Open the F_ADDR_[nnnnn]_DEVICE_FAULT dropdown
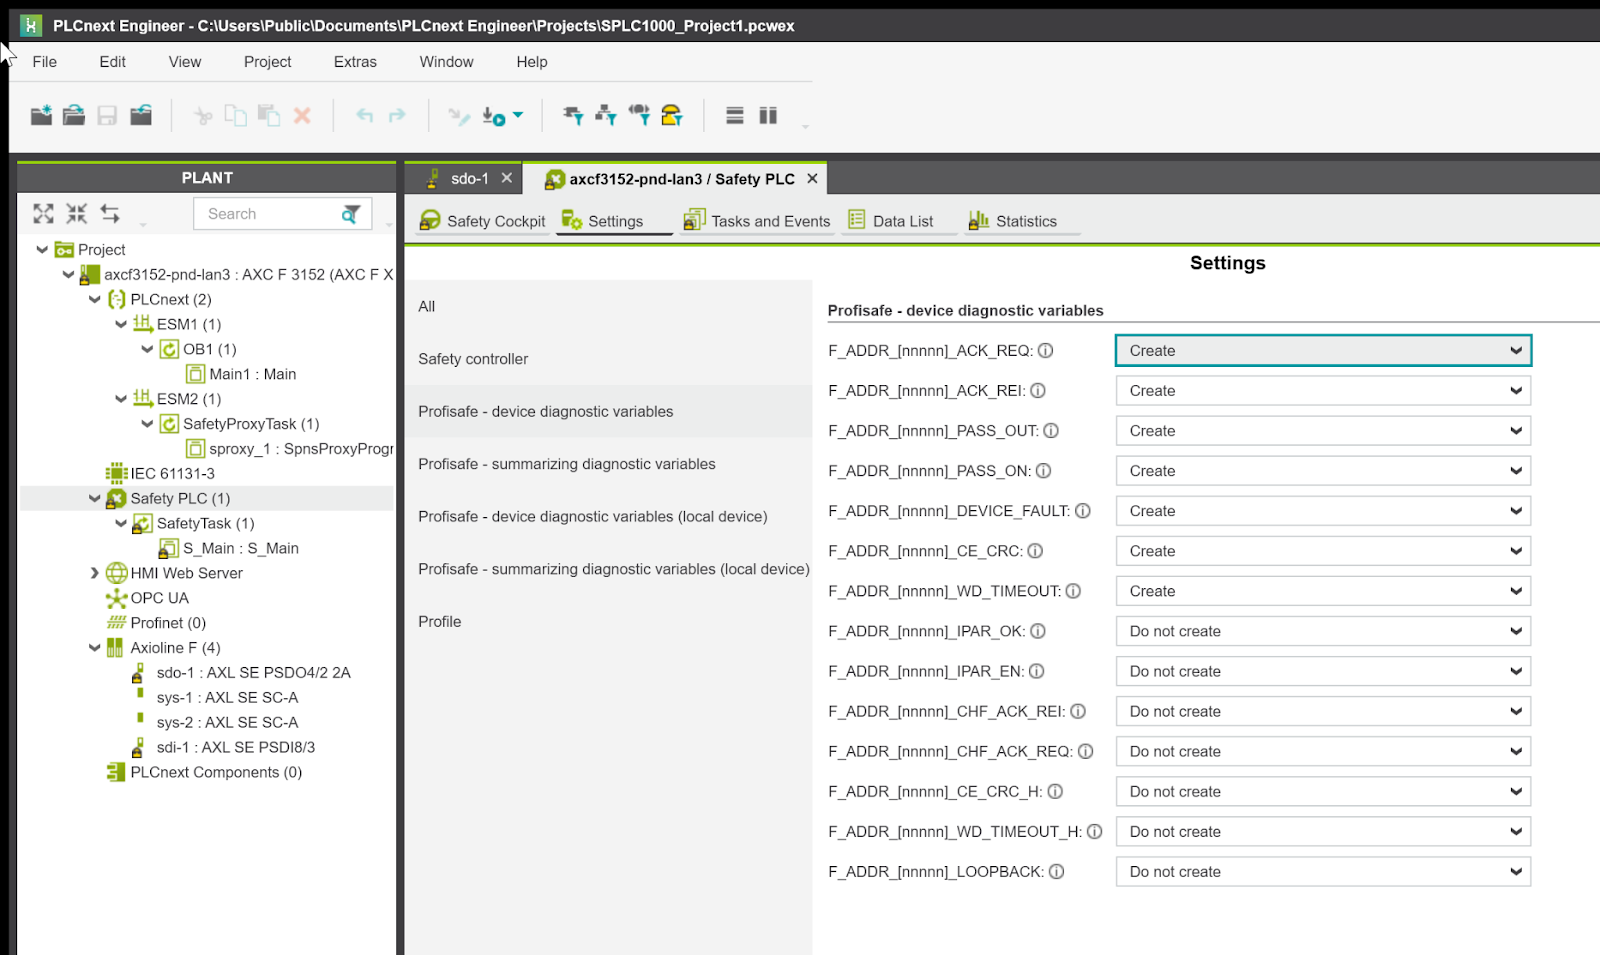 pyautogui.click(x=1323, y=511)
